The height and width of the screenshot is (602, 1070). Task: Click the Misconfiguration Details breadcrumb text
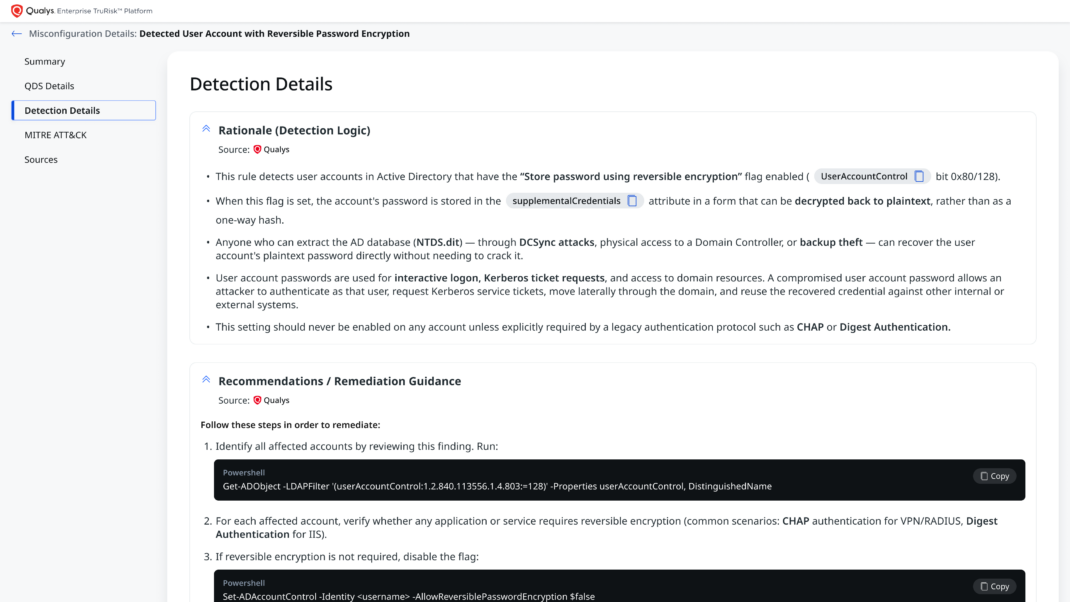point(83,33)
